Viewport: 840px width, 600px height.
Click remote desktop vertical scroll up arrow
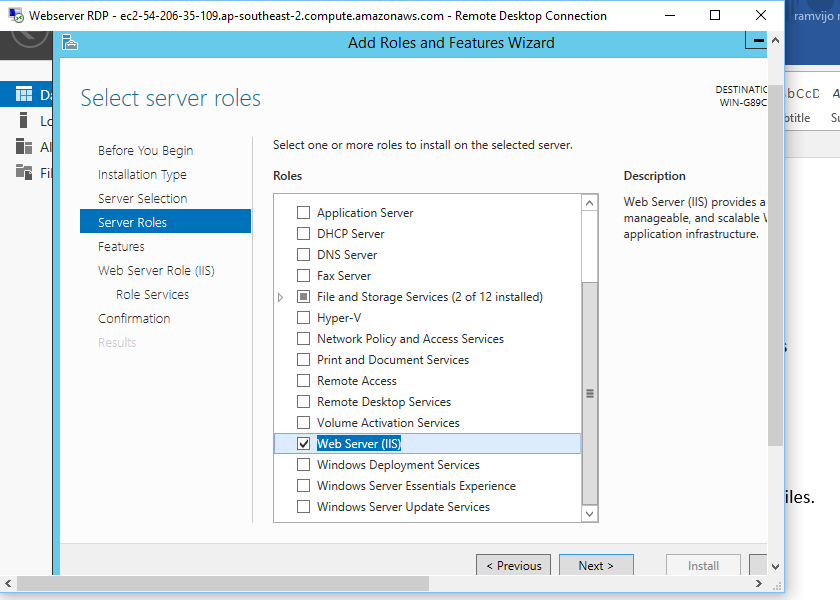[775, 40]
